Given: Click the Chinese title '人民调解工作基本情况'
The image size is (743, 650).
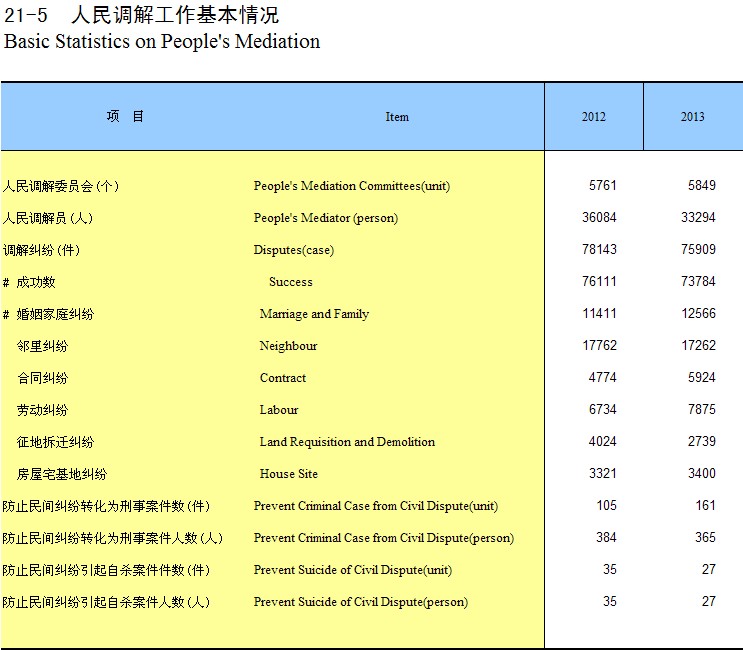Looking at the screenshot, I should (175, 15).
